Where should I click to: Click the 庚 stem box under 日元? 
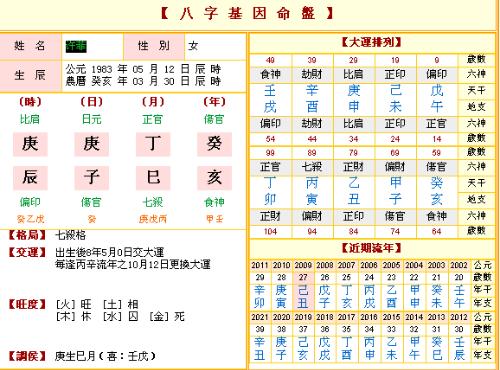point(92,144)
